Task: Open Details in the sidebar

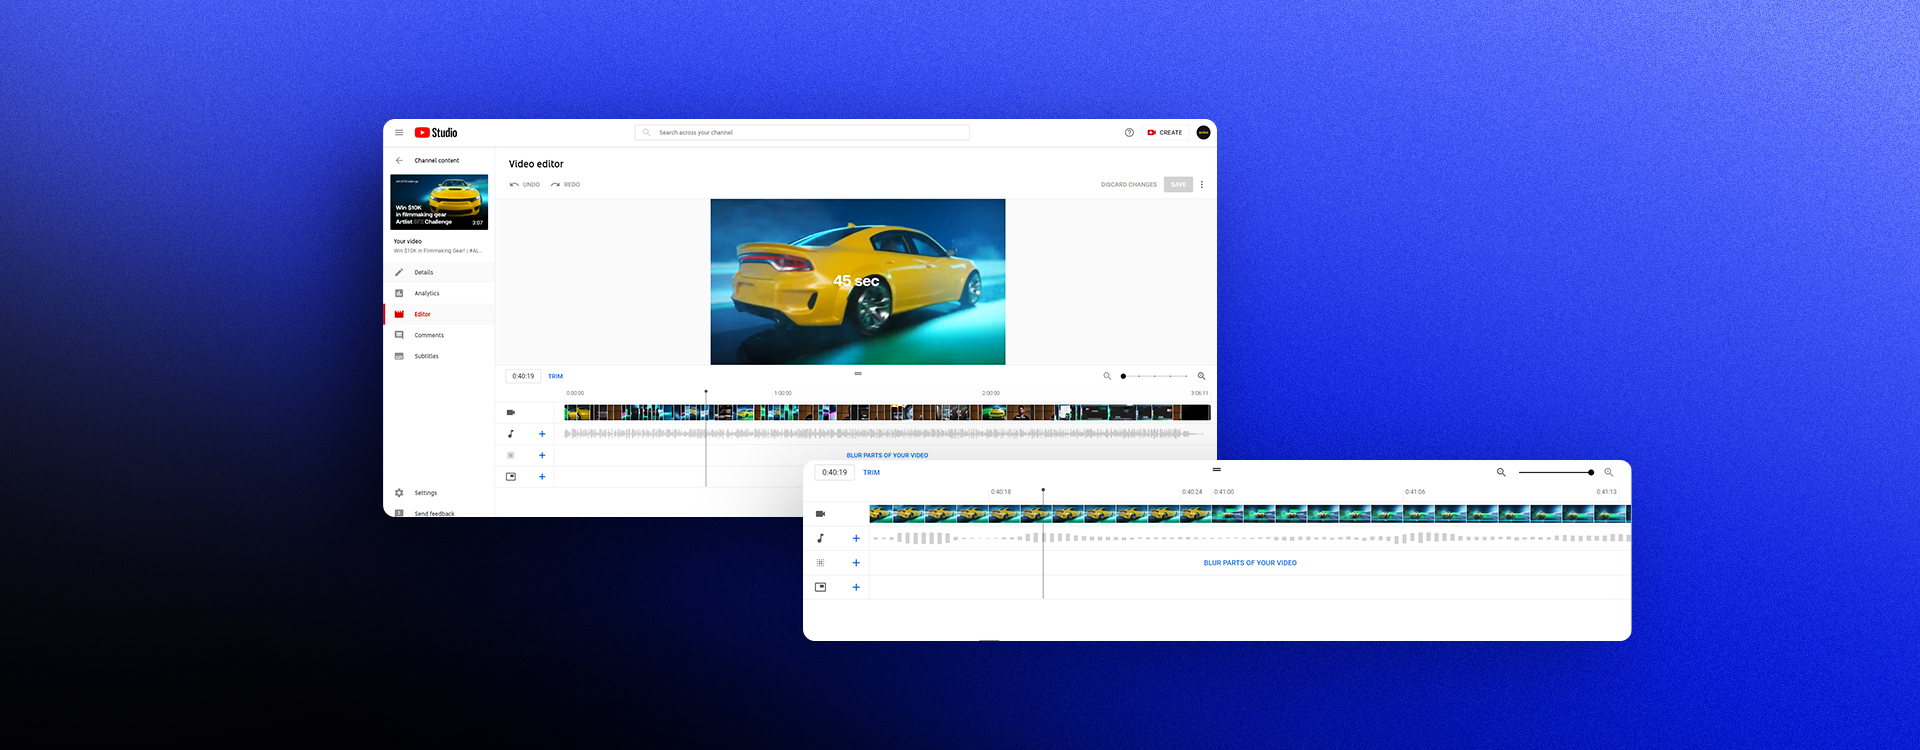Action: point(424,273)
